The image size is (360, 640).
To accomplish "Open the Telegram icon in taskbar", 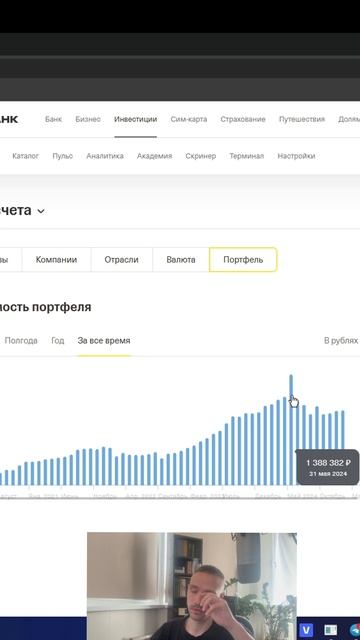I will pos(356,631).
